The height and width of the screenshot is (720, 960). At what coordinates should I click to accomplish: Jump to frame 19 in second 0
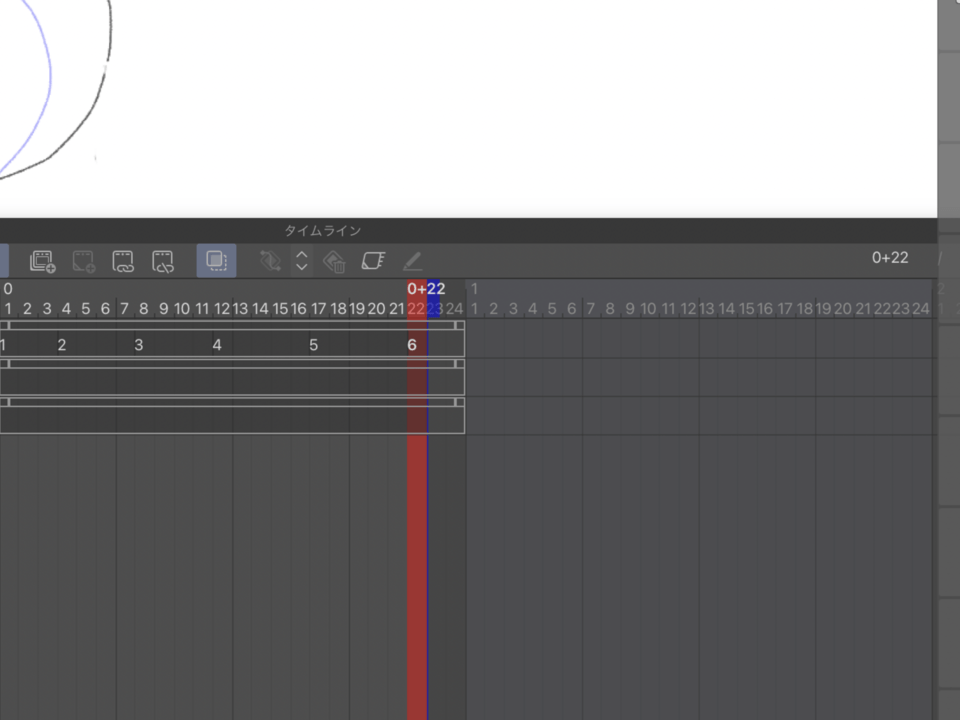coord(357,309)
